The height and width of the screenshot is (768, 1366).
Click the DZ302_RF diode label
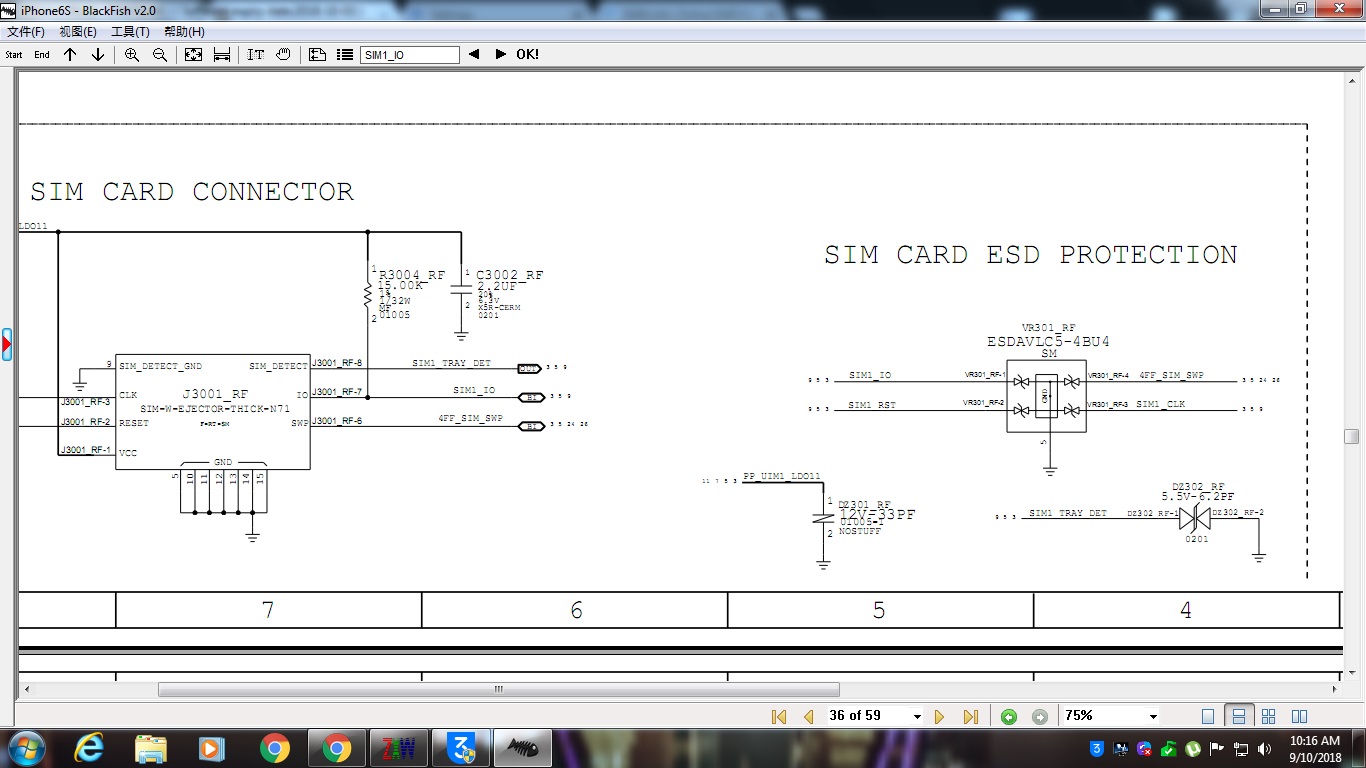[1198, 487]
